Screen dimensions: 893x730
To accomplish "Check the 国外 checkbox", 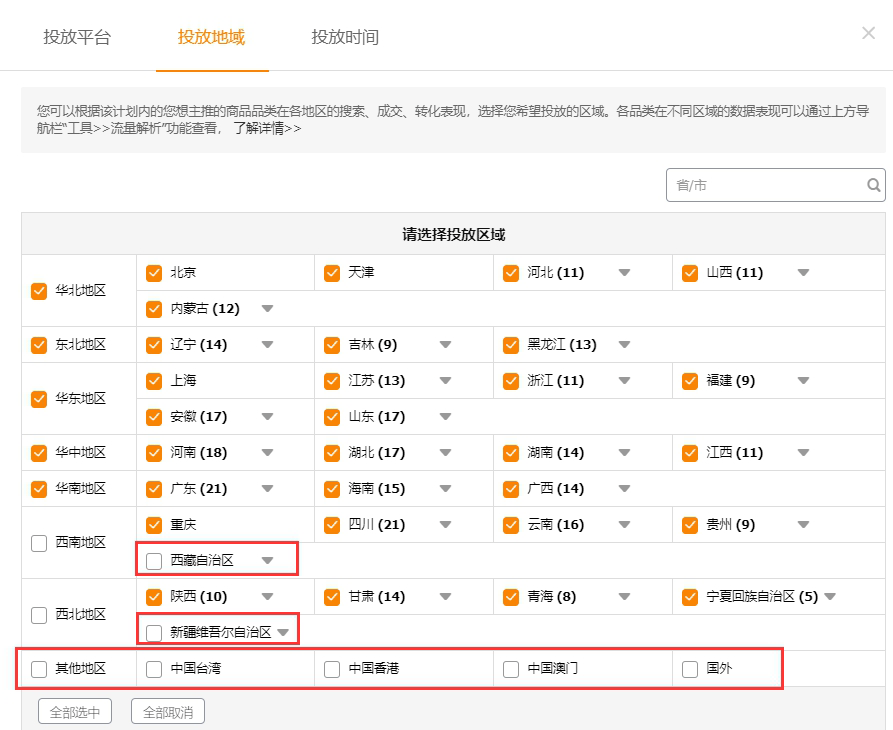I will coord(690,669).
